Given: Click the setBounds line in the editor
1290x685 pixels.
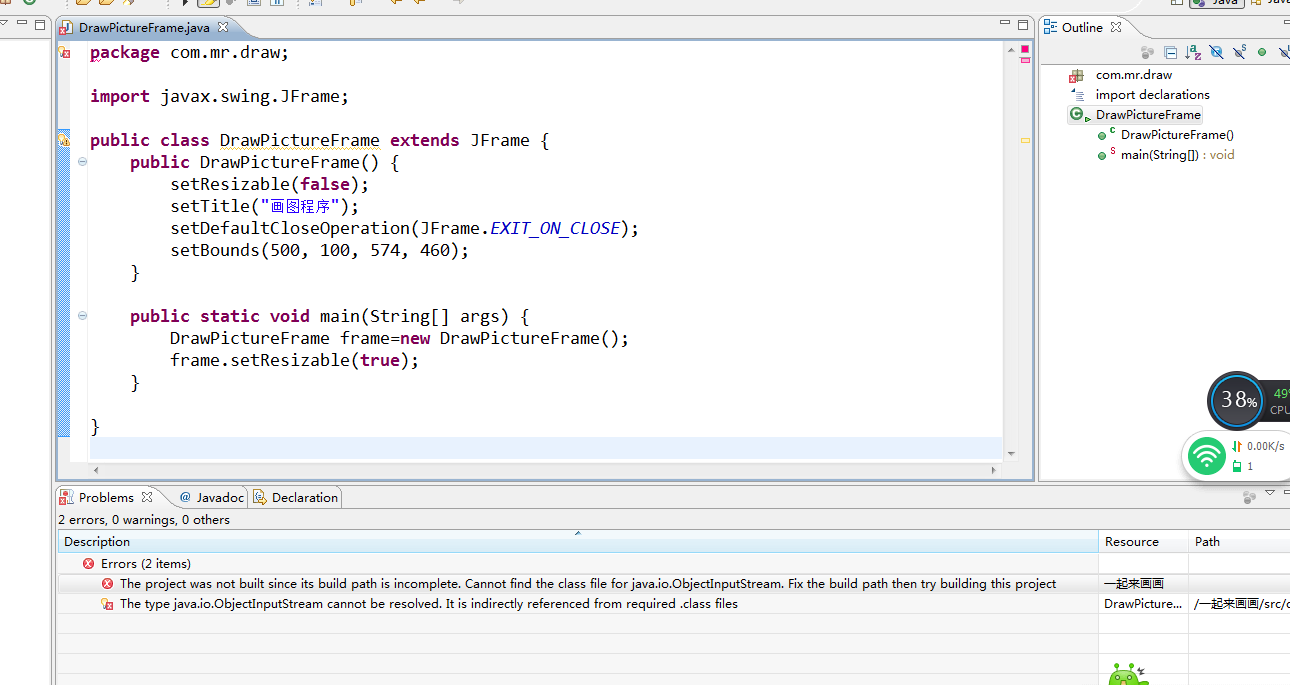Looking at the screenshot, I should [319, 250].
